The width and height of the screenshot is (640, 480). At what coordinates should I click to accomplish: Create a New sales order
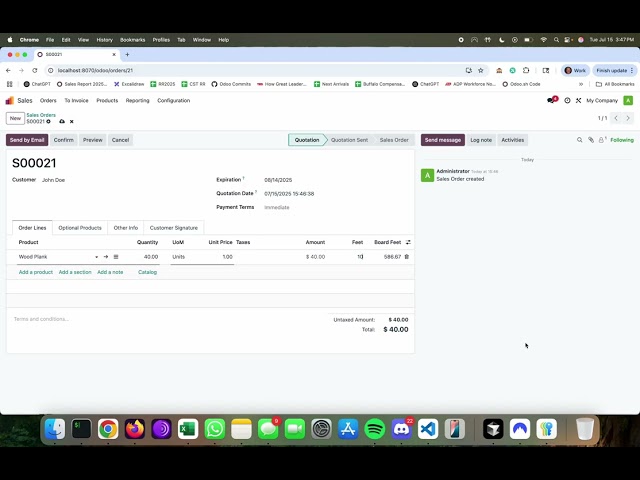point(15,118)
